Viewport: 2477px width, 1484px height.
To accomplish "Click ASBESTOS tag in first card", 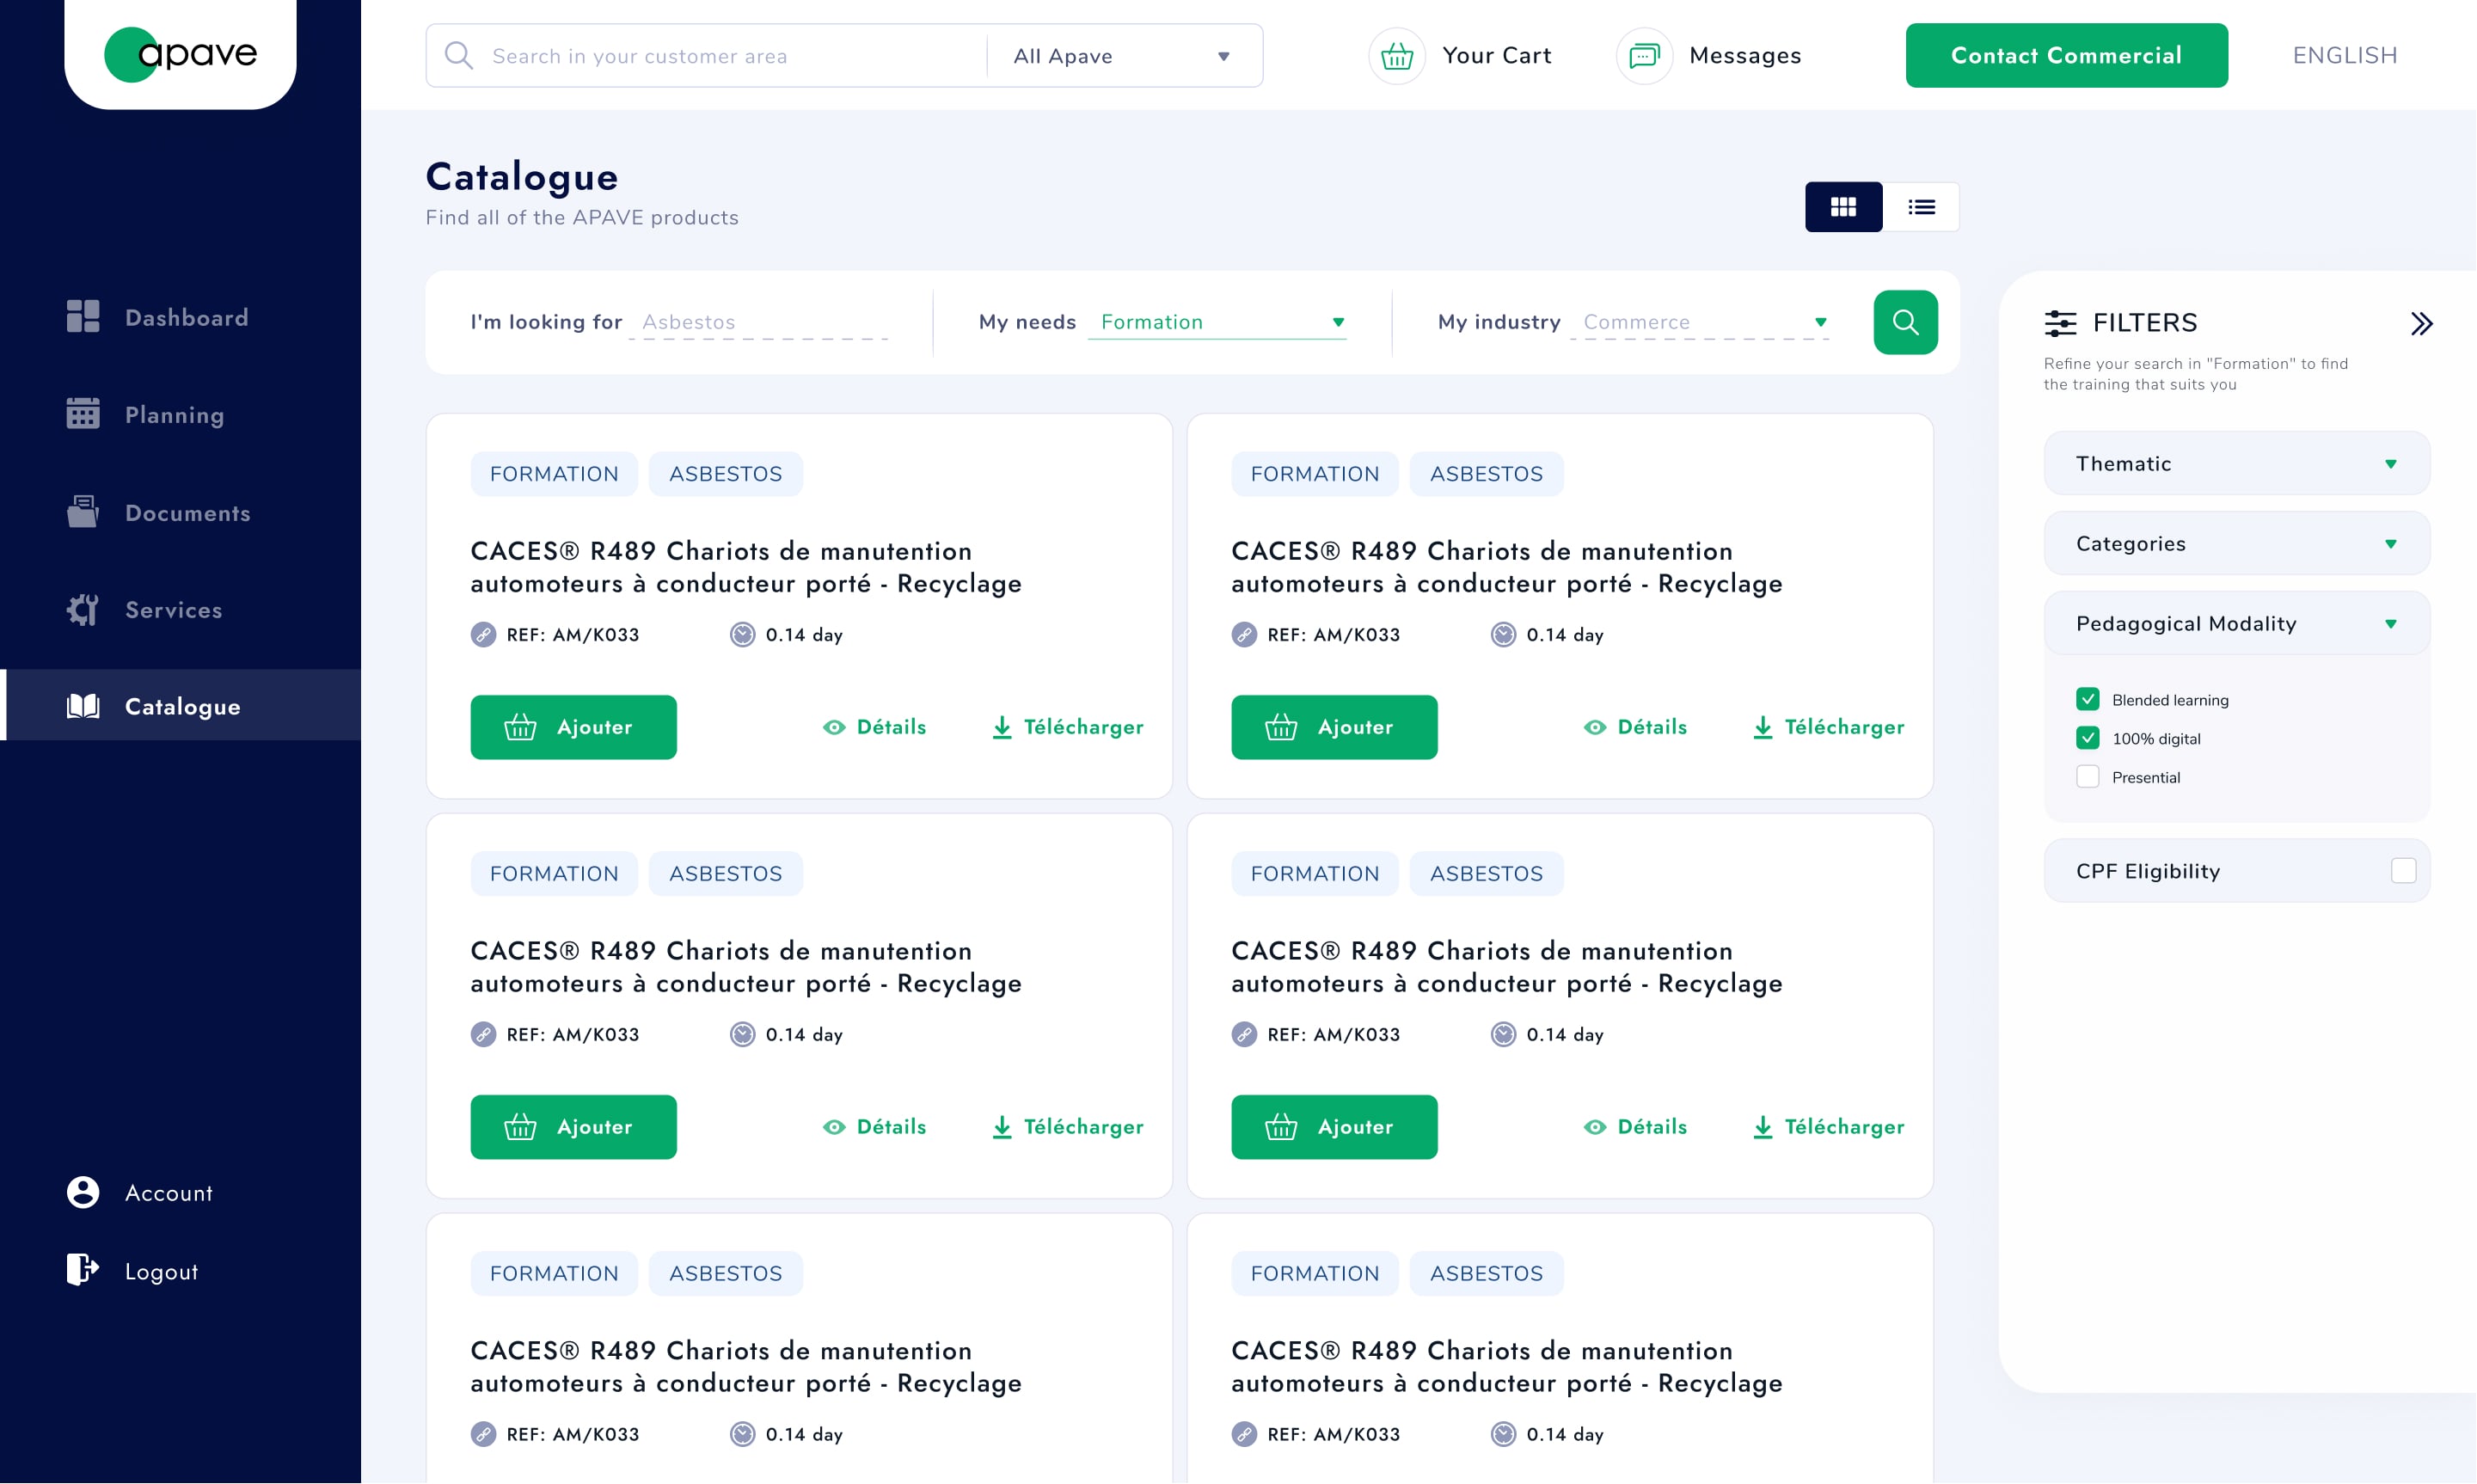I will [725, 474].
